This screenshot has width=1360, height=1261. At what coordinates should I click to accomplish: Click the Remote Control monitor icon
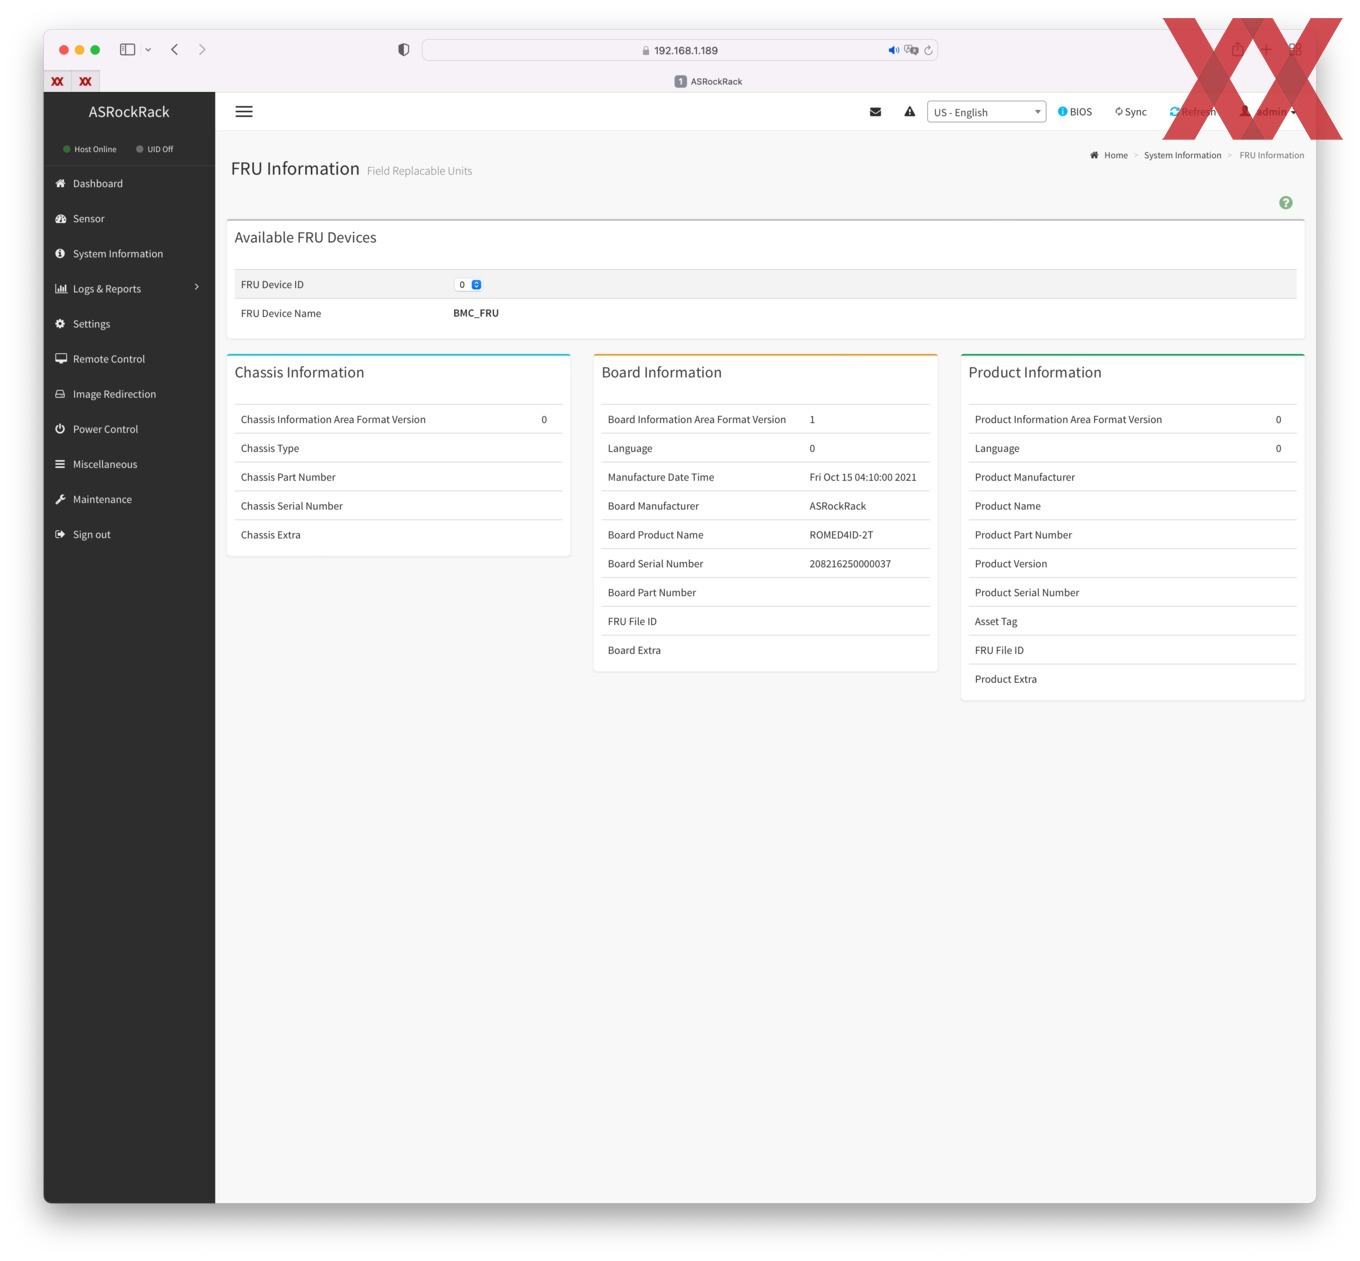pos(60,358)
